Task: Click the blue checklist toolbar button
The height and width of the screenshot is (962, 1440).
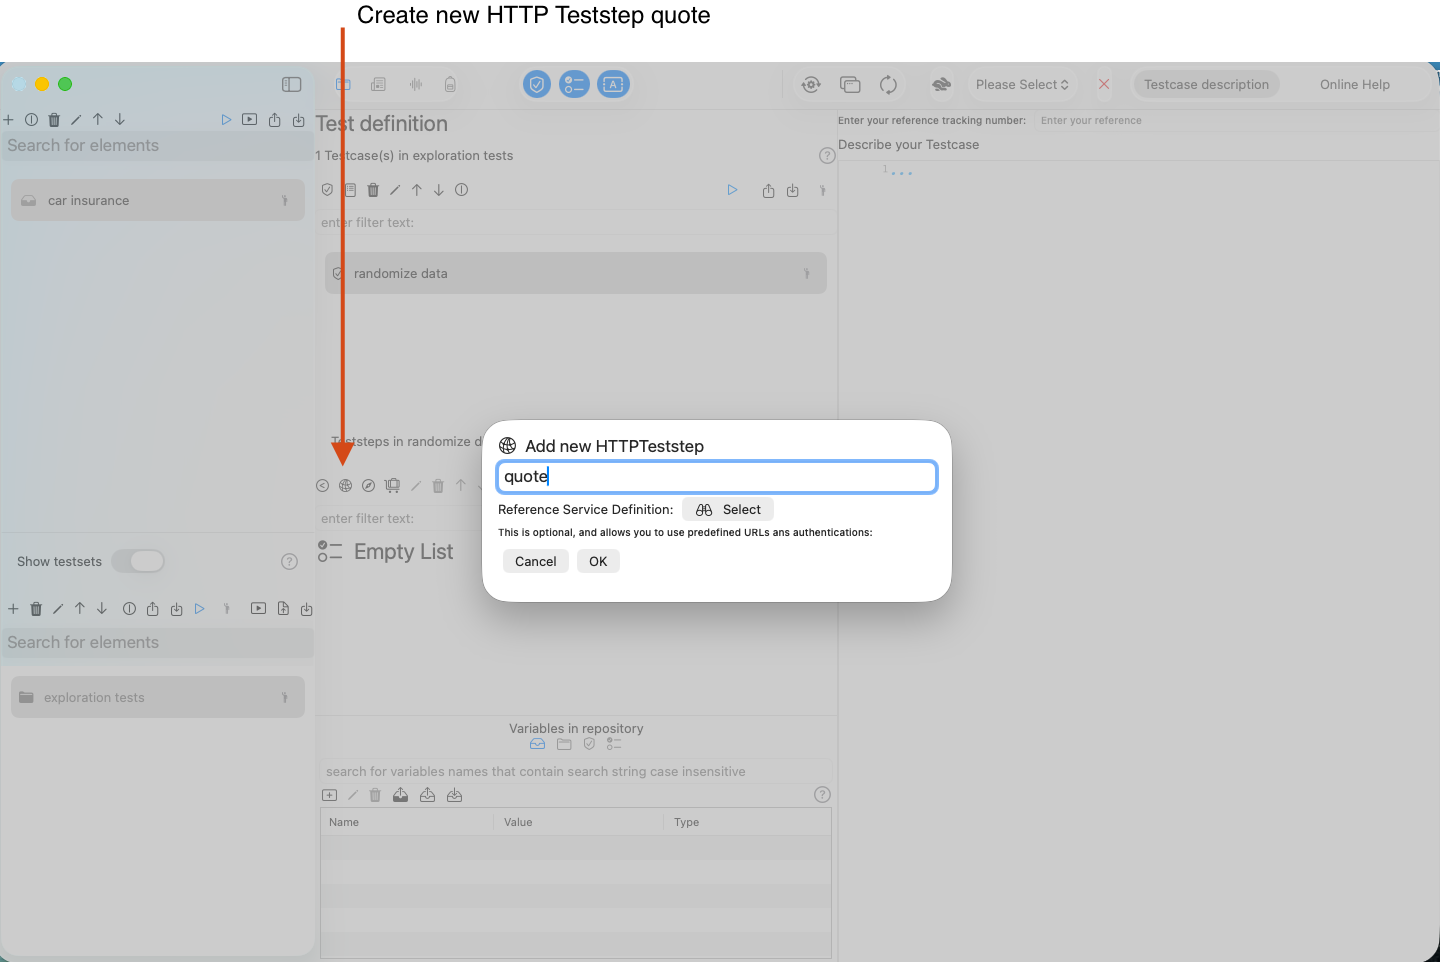Action: pos(574,85)
